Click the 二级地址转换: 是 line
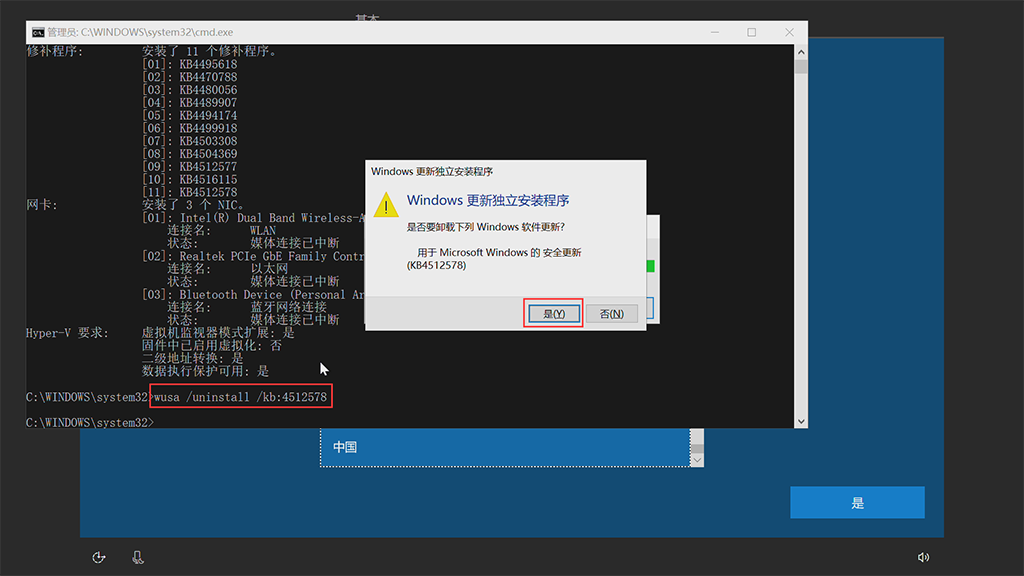The image size is (1024, 576). click(193, 359)
